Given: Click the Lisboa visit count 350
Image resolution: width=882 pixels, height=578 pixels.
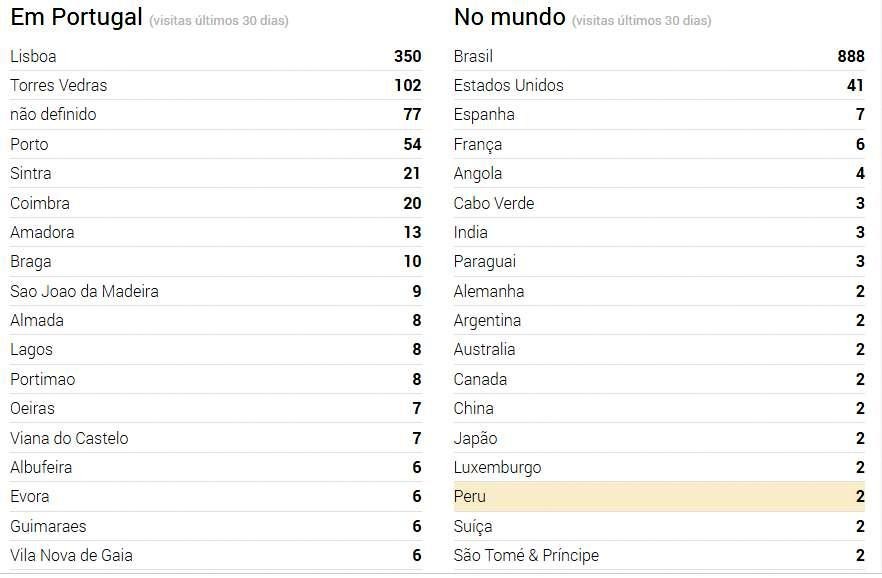Looking at the screenshot, I should coord(407,57).
